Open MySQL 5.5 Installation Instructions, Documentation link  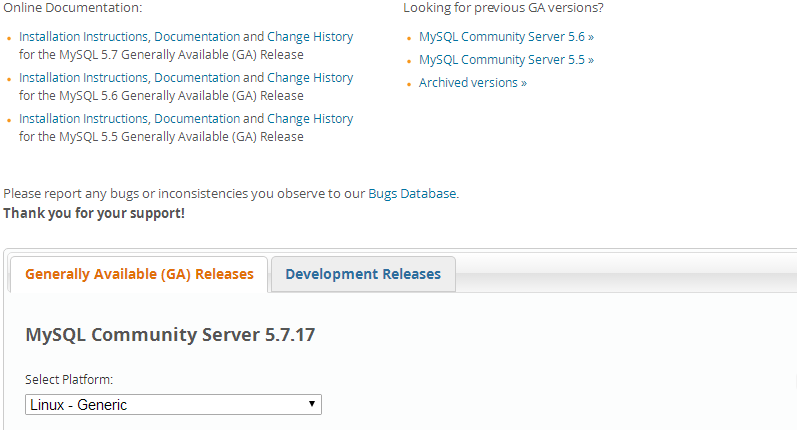(x=130, y=119)
